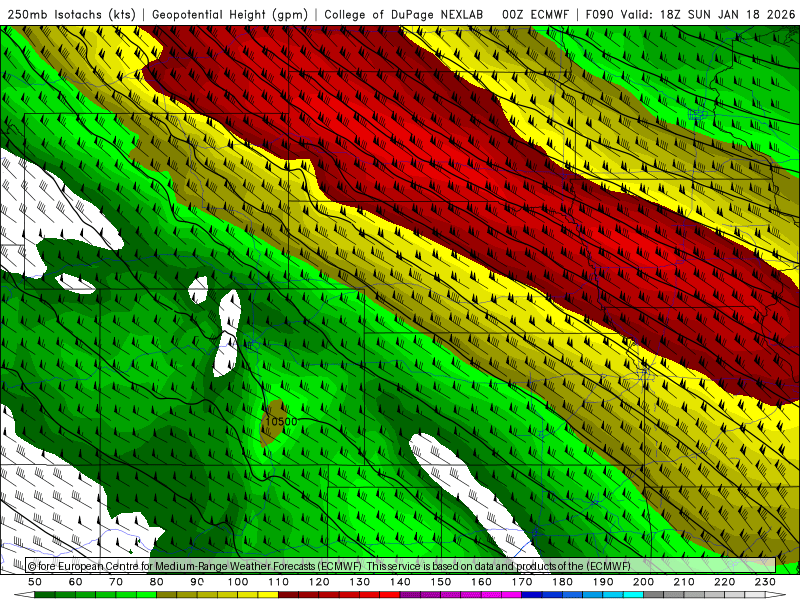The width and height of the screenshot is (800, 600).
Task: Click the '250mb Isotachs (kts)' title text
Action: [x=71, y=15]
